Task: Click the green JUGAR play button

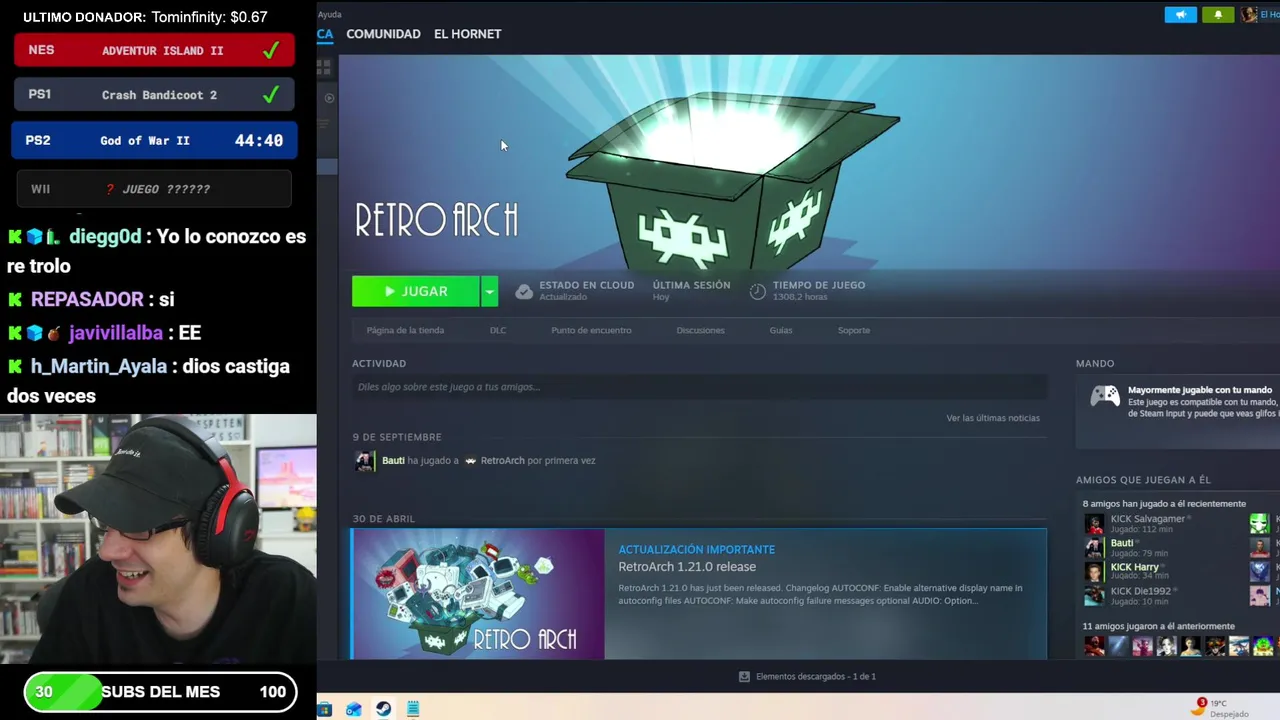Action: tap(416, 291)
